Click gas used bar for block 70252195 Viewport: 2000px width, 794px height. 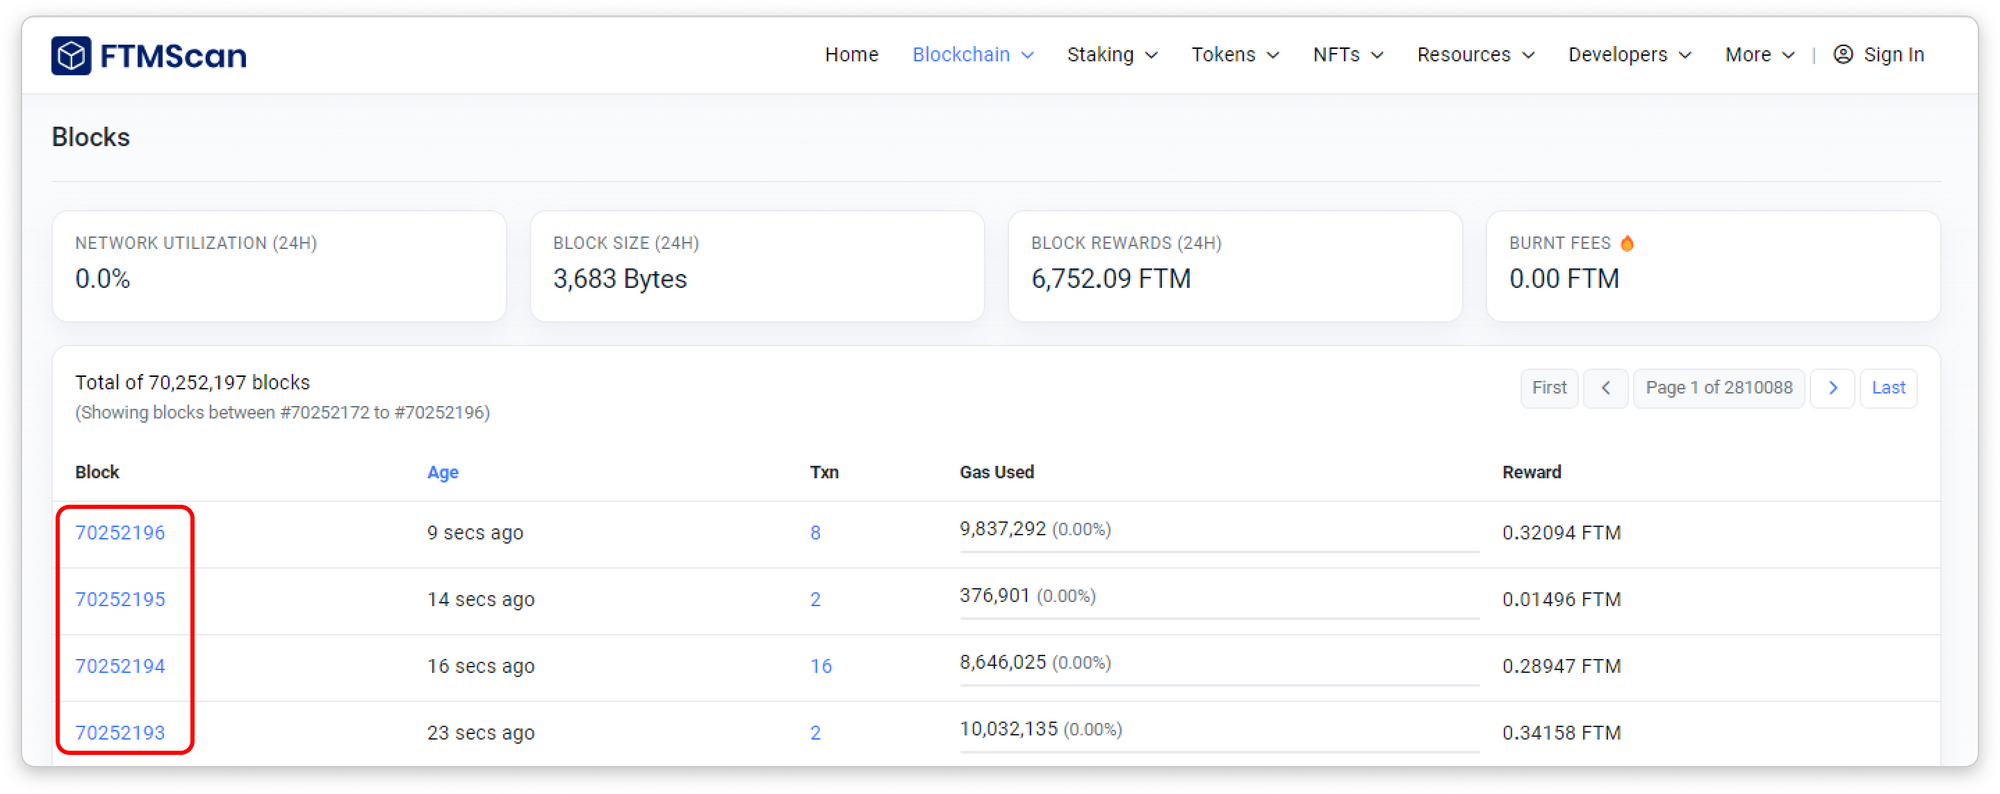(1218, 618)
